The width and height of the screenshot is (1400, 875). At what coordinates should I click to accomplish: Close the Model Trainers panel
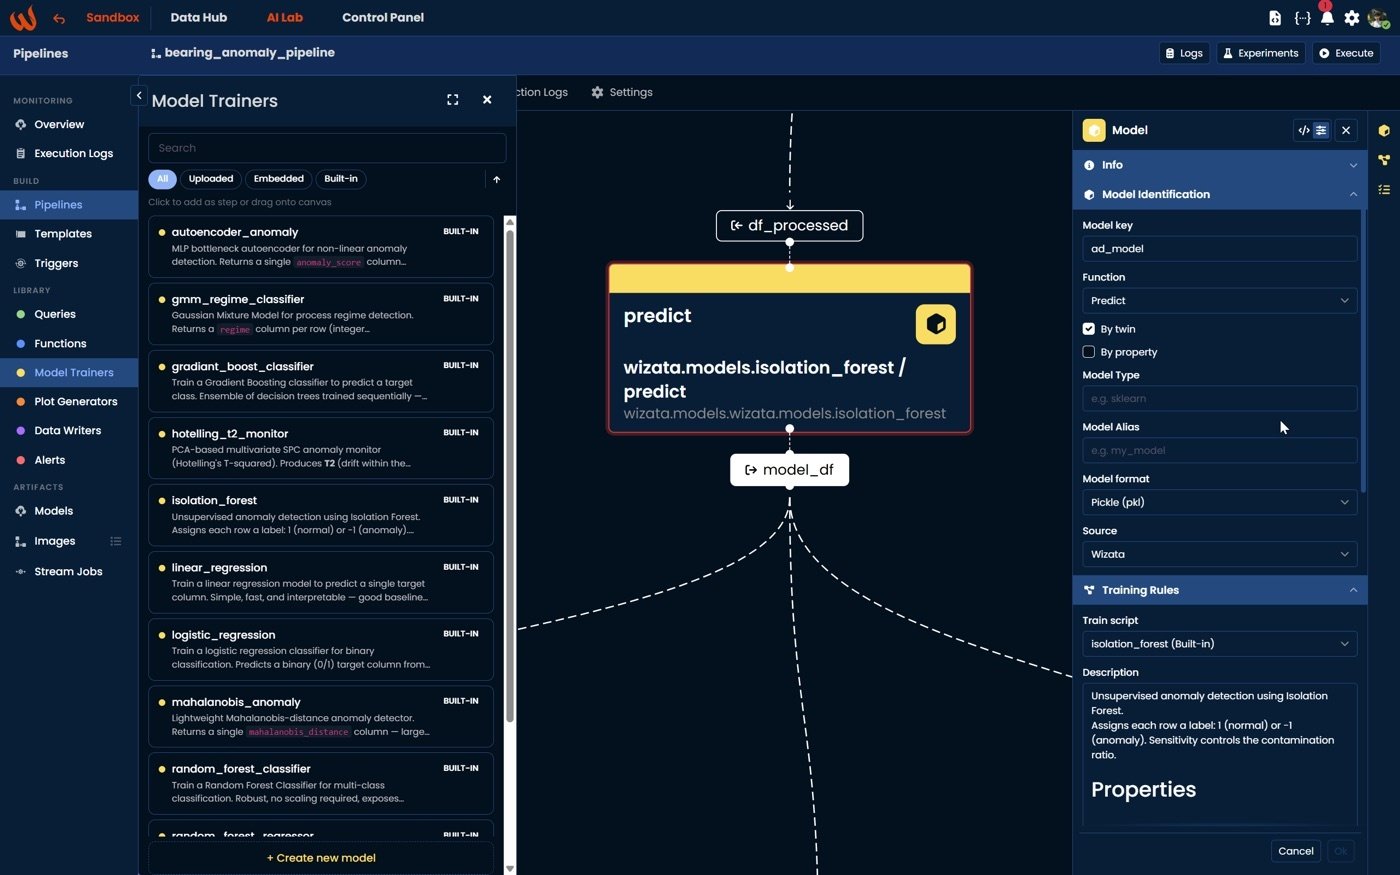[x=487, y=100]
